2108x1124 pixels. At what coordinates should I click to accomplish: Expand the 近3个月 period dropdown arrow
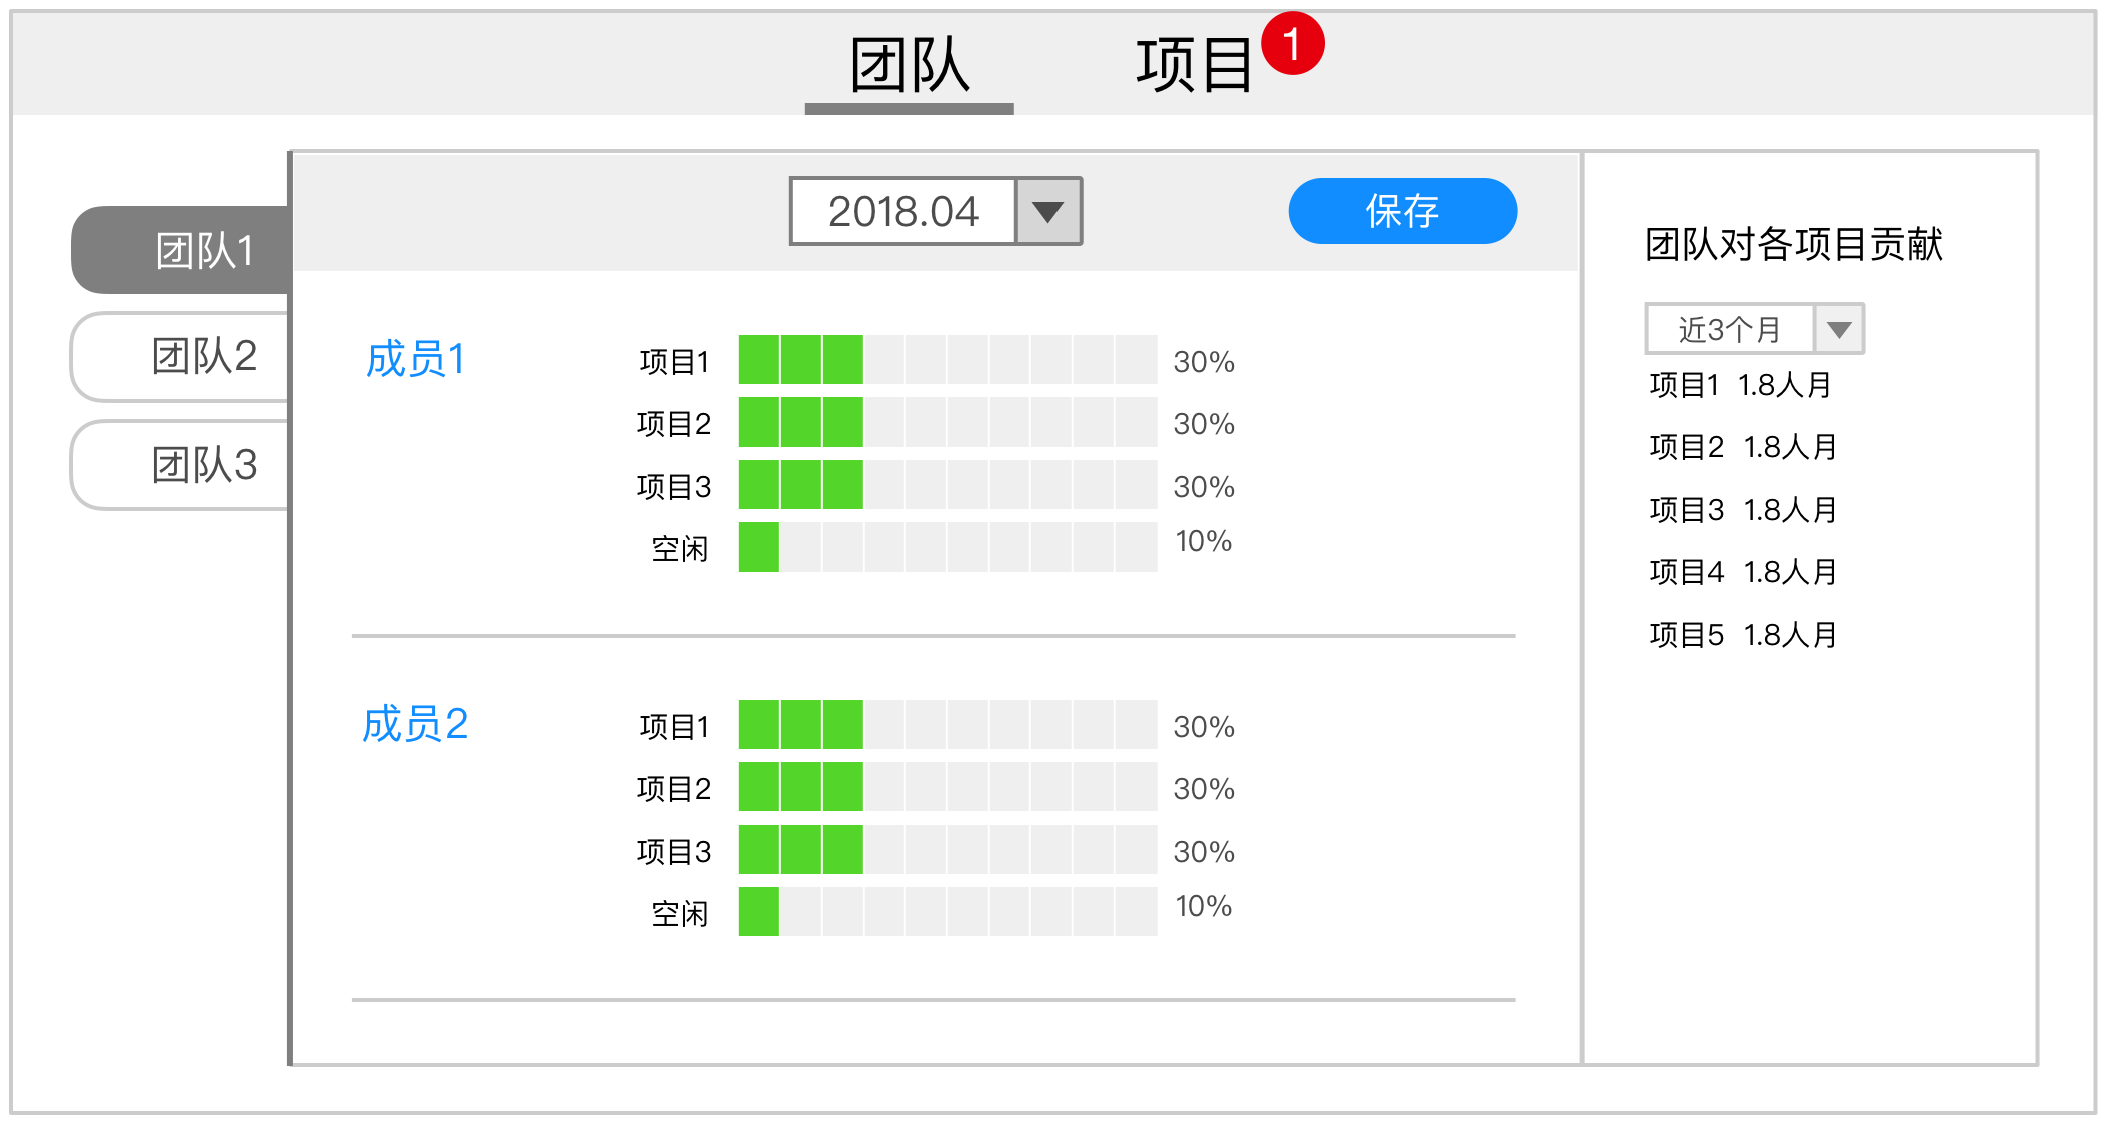[1839, 329]
